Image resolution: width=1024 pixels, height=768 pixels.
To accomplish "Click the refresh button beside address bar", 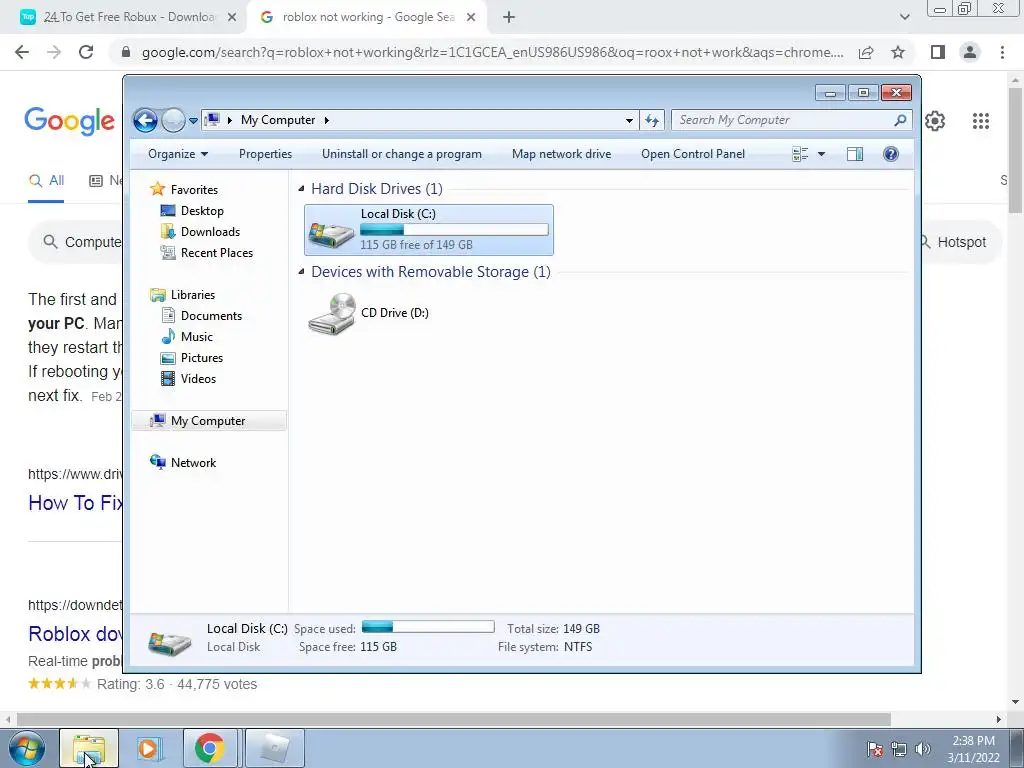I will [x=652, y=120].
